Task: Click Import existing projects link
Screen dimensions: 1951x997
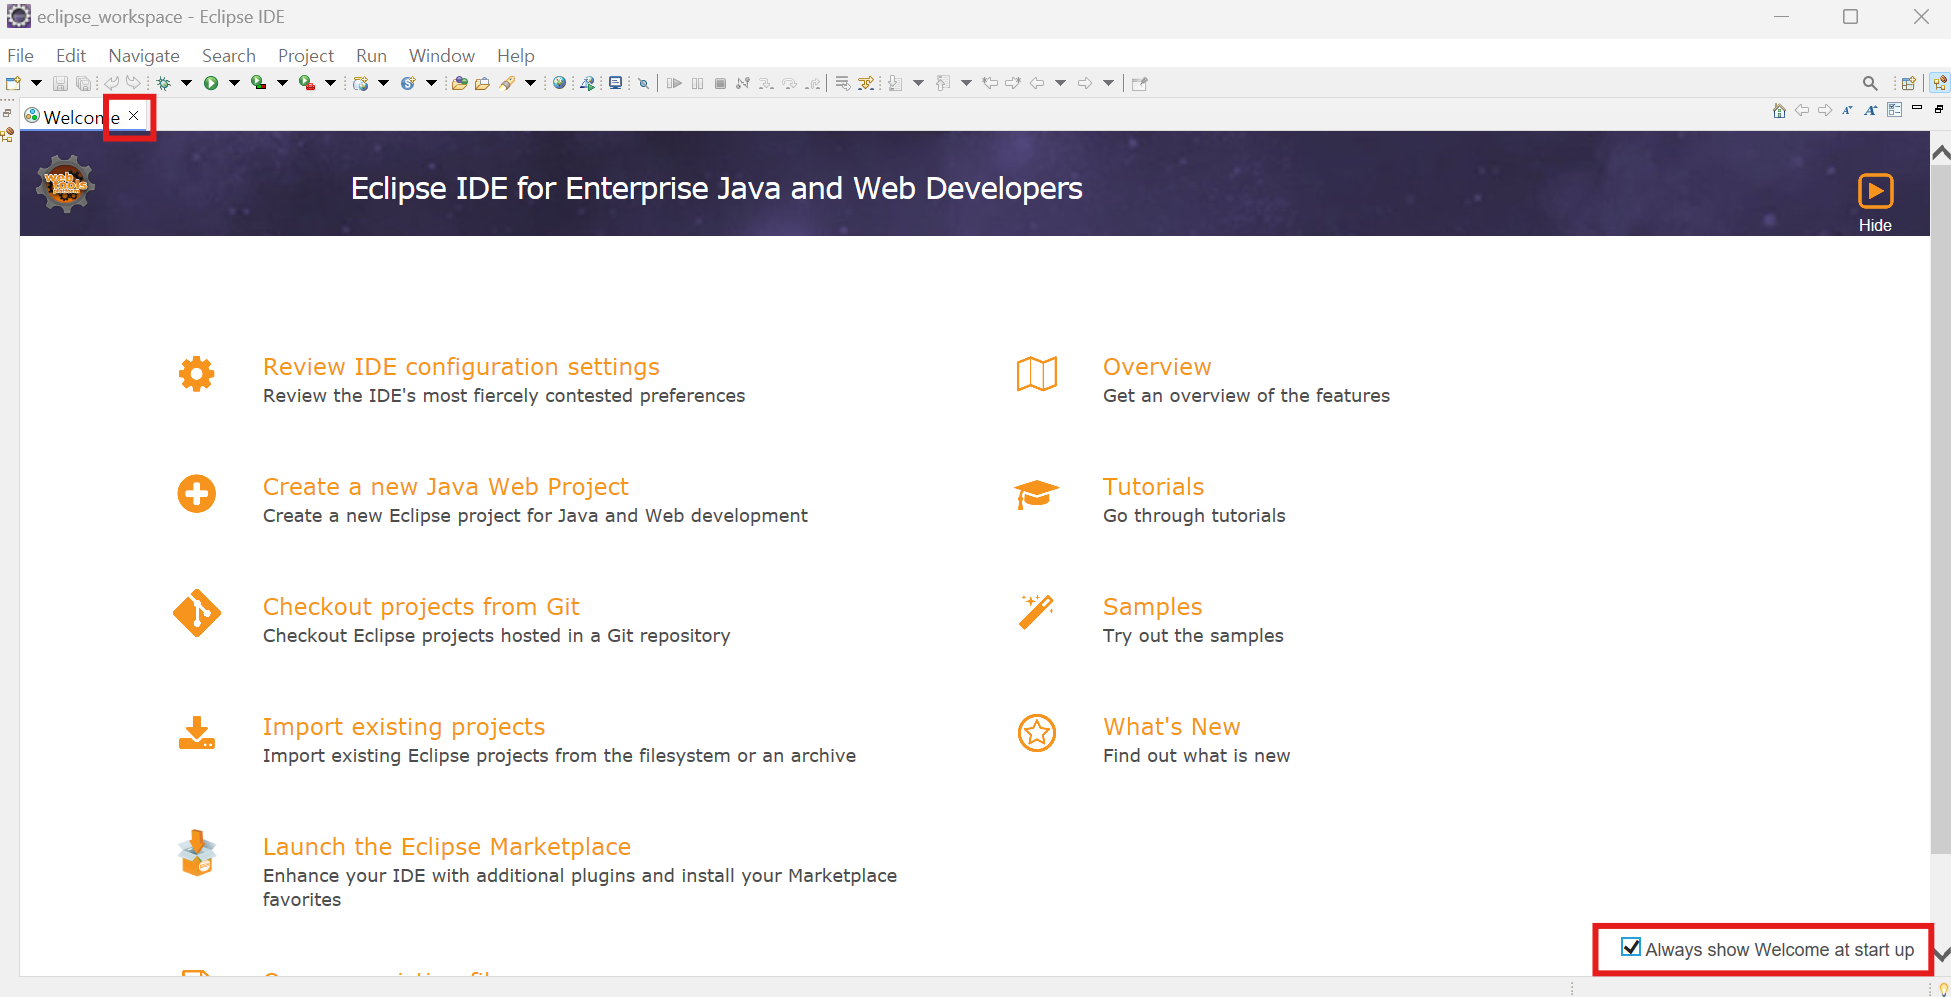Action: point(404,727)
